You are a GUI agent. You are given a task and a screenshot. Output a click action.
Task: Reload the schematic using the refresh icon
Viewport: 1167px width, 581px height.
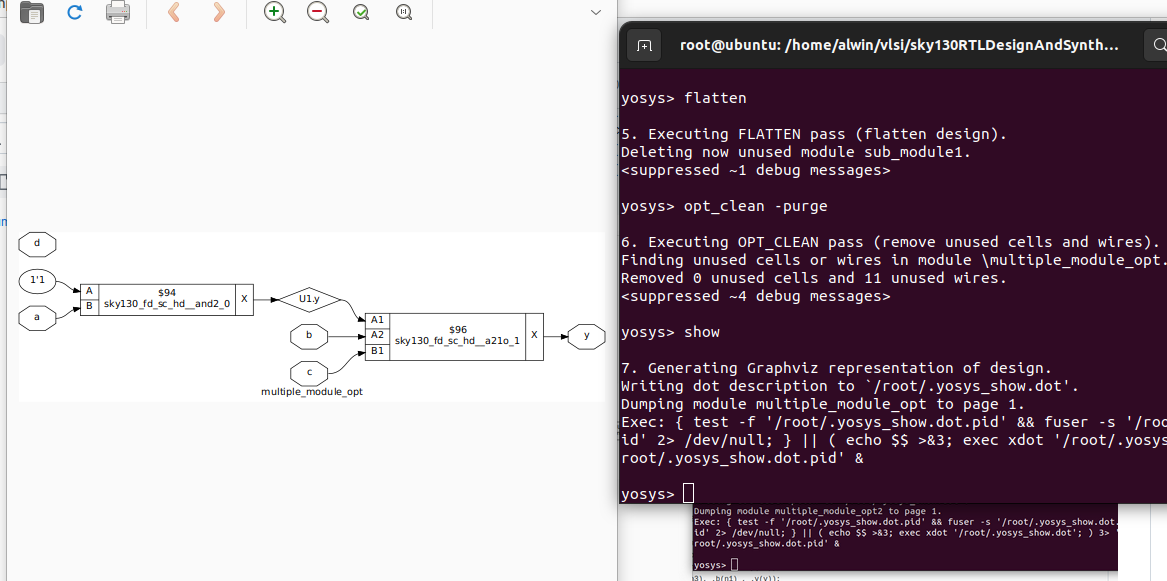(74, 13)
